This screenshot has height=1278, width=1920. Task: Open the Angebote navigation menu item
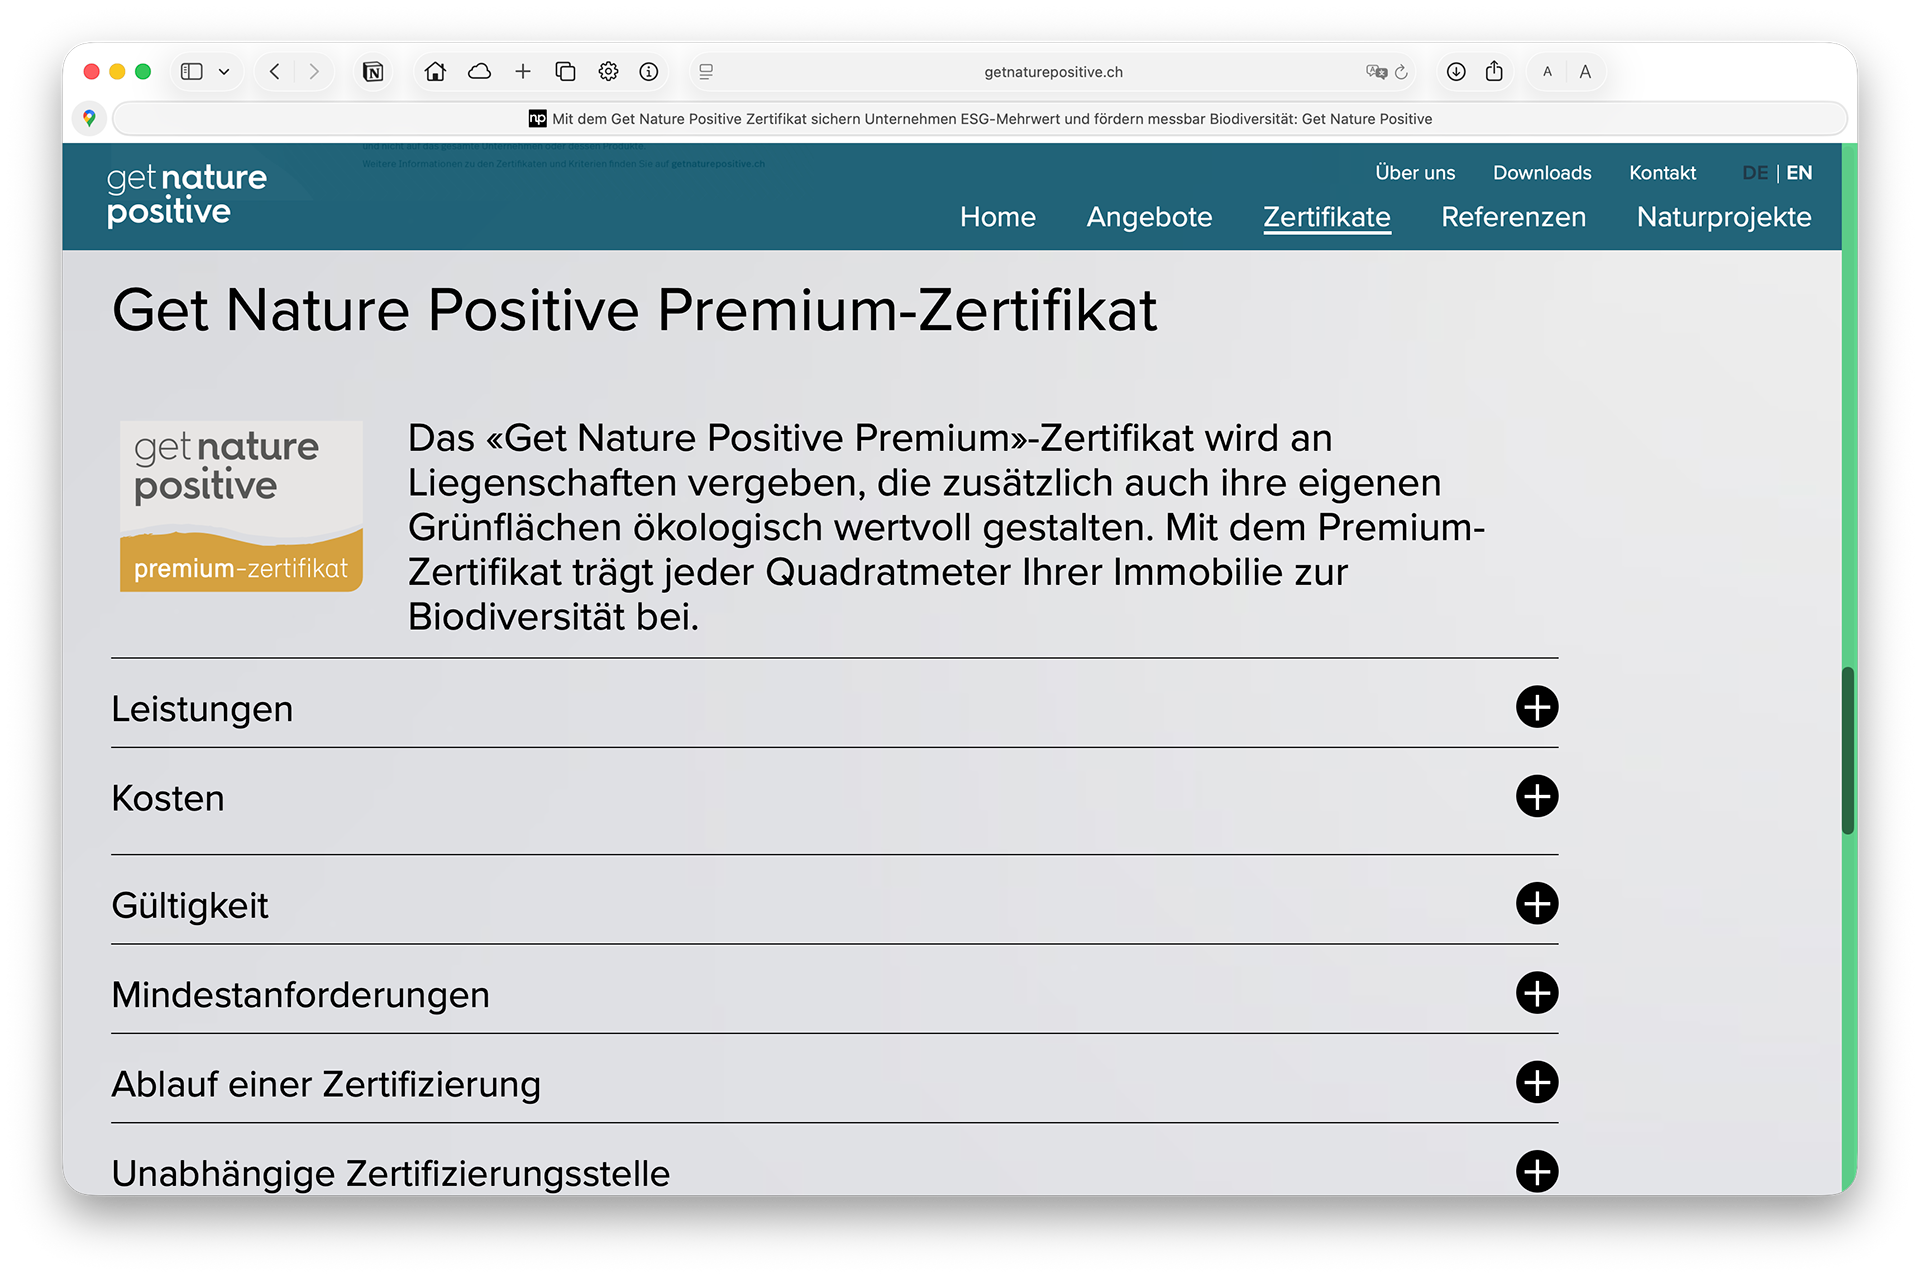coord(1149,217)
